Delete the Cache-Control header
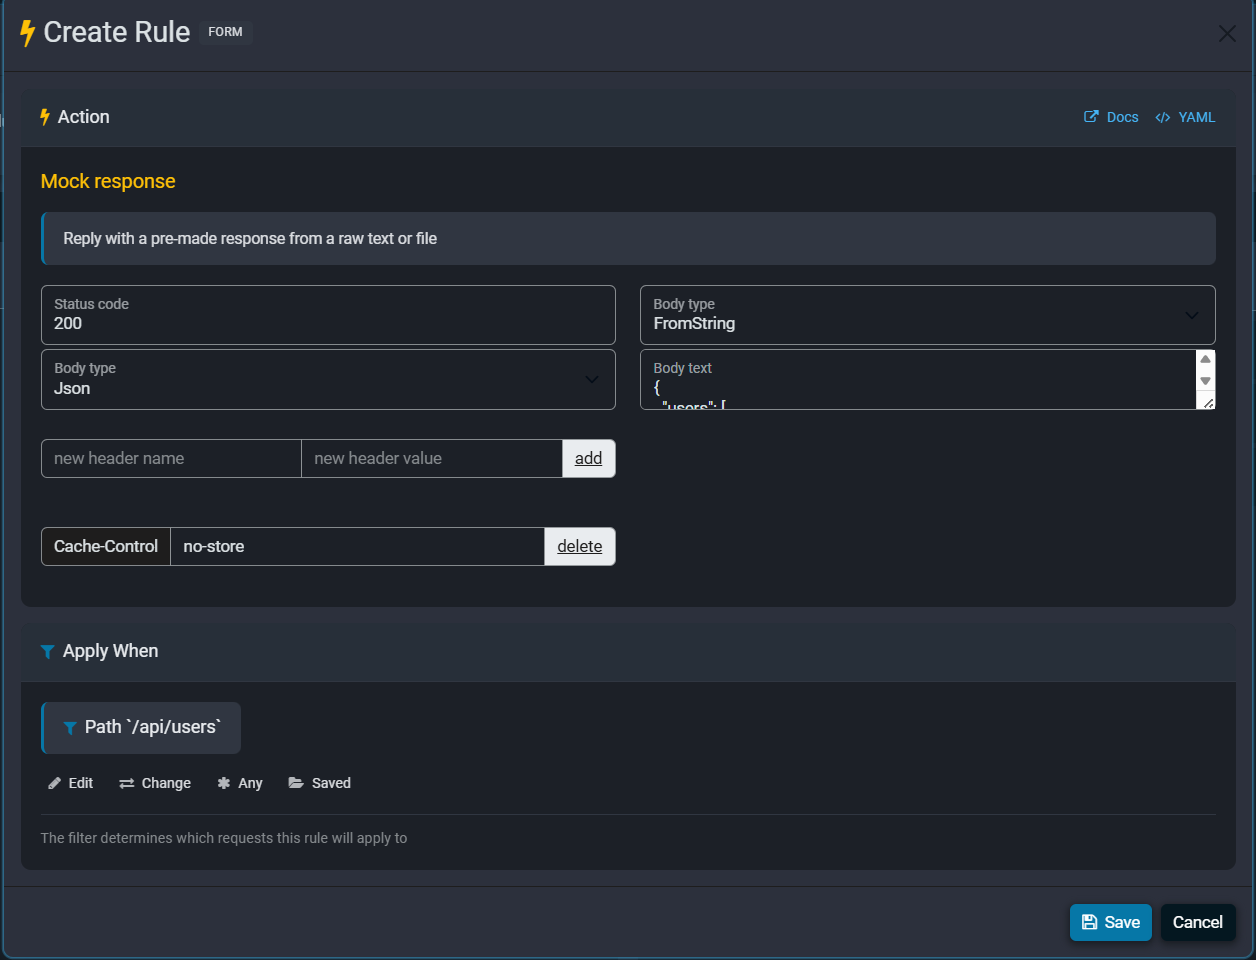 [580, 546]
